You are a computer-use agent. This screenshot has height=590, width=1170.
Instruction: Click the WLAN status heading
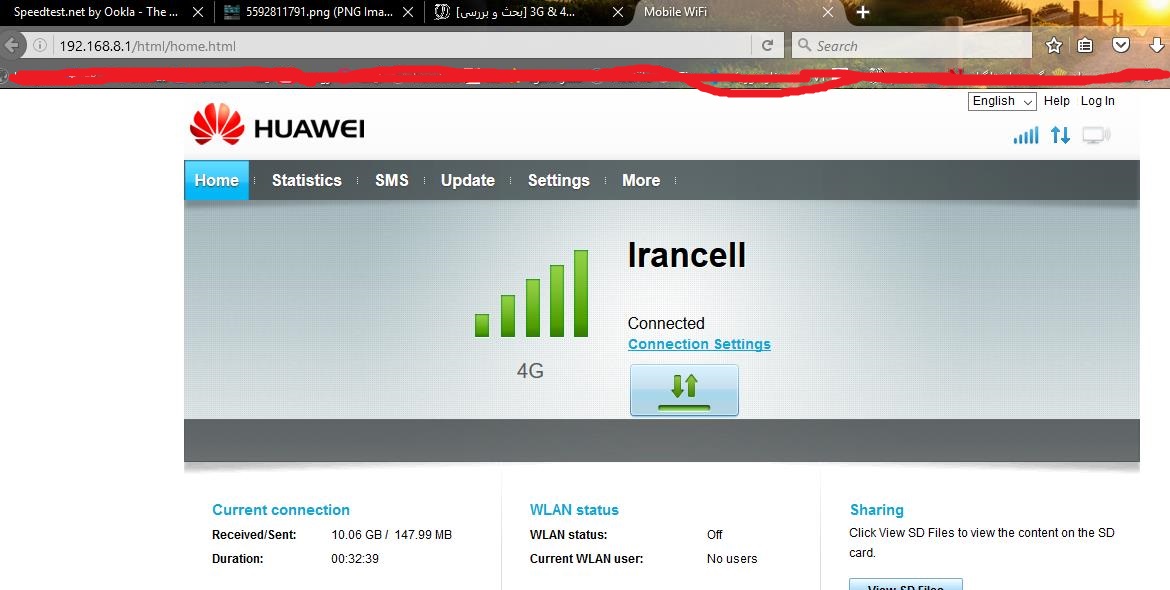pos(574,510)
